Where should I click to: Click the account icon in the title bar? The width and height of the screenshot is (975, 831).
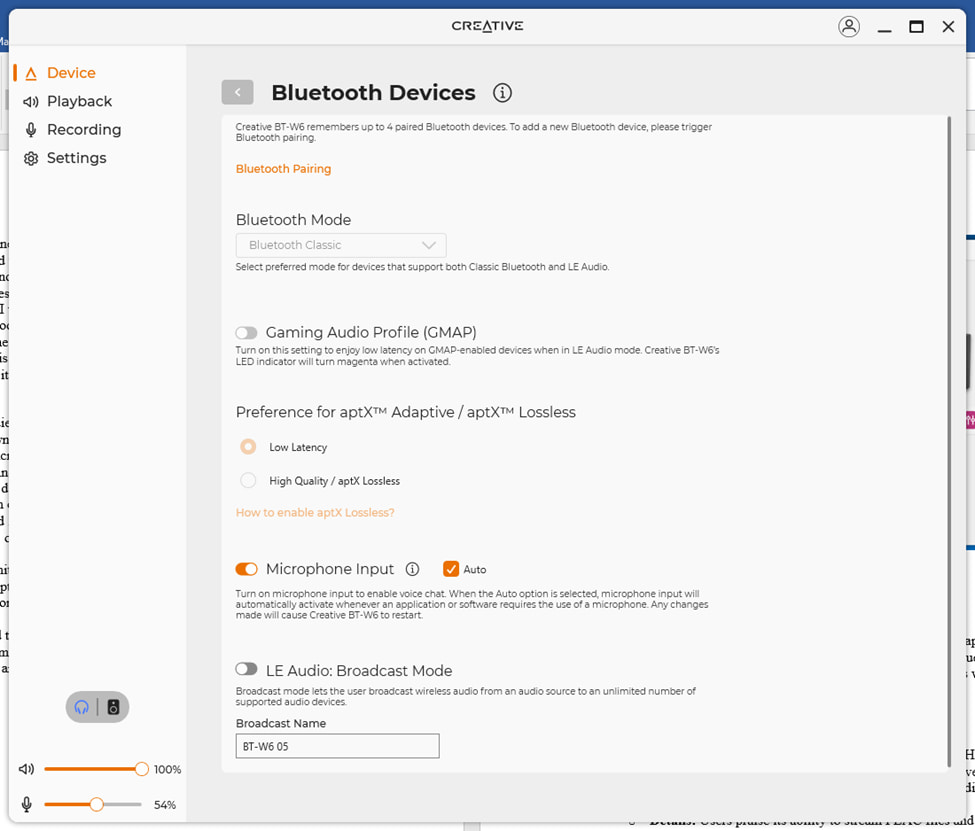[x=849, y=27]
